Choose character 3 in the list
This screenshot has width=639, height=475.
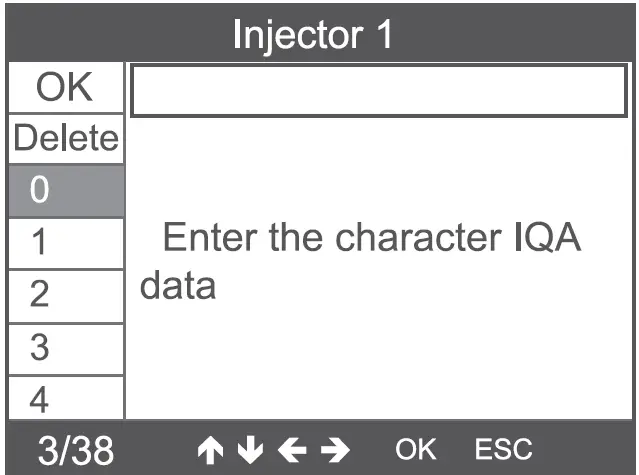click(x=64, y=347)
